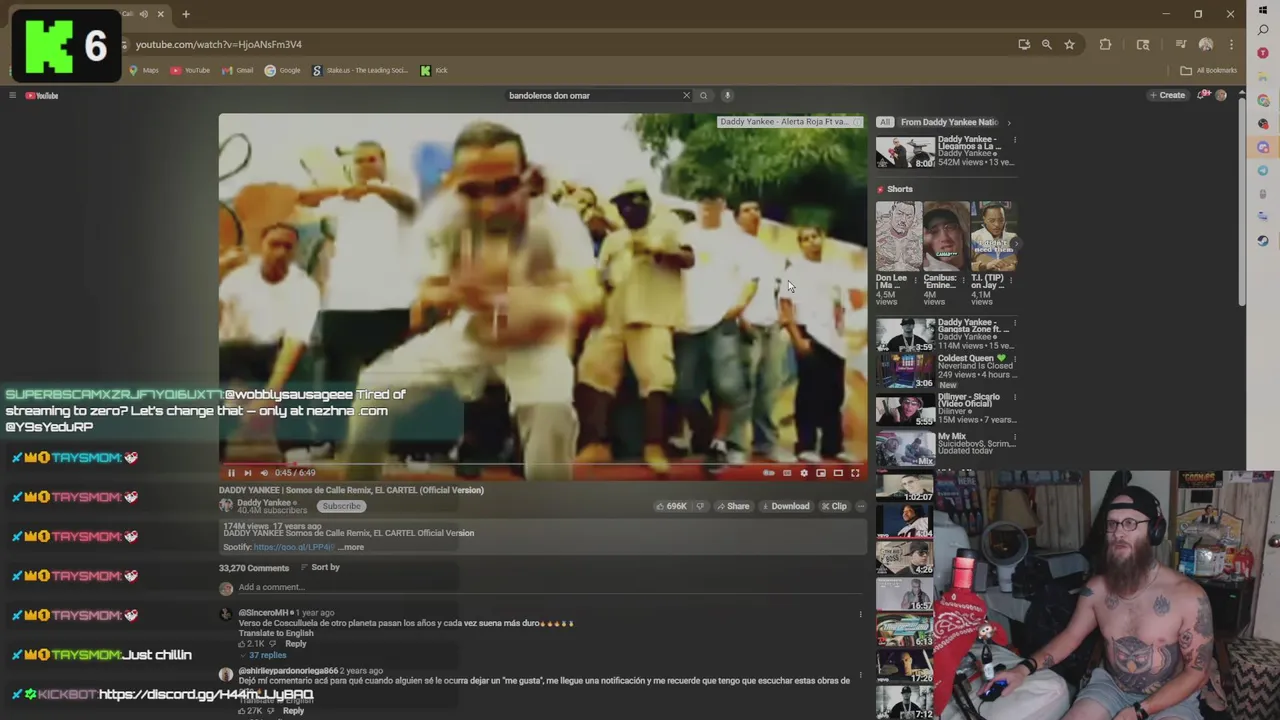Screen dimensions: 1280x720
Task: Open the player settings gear
Action: 804,473
